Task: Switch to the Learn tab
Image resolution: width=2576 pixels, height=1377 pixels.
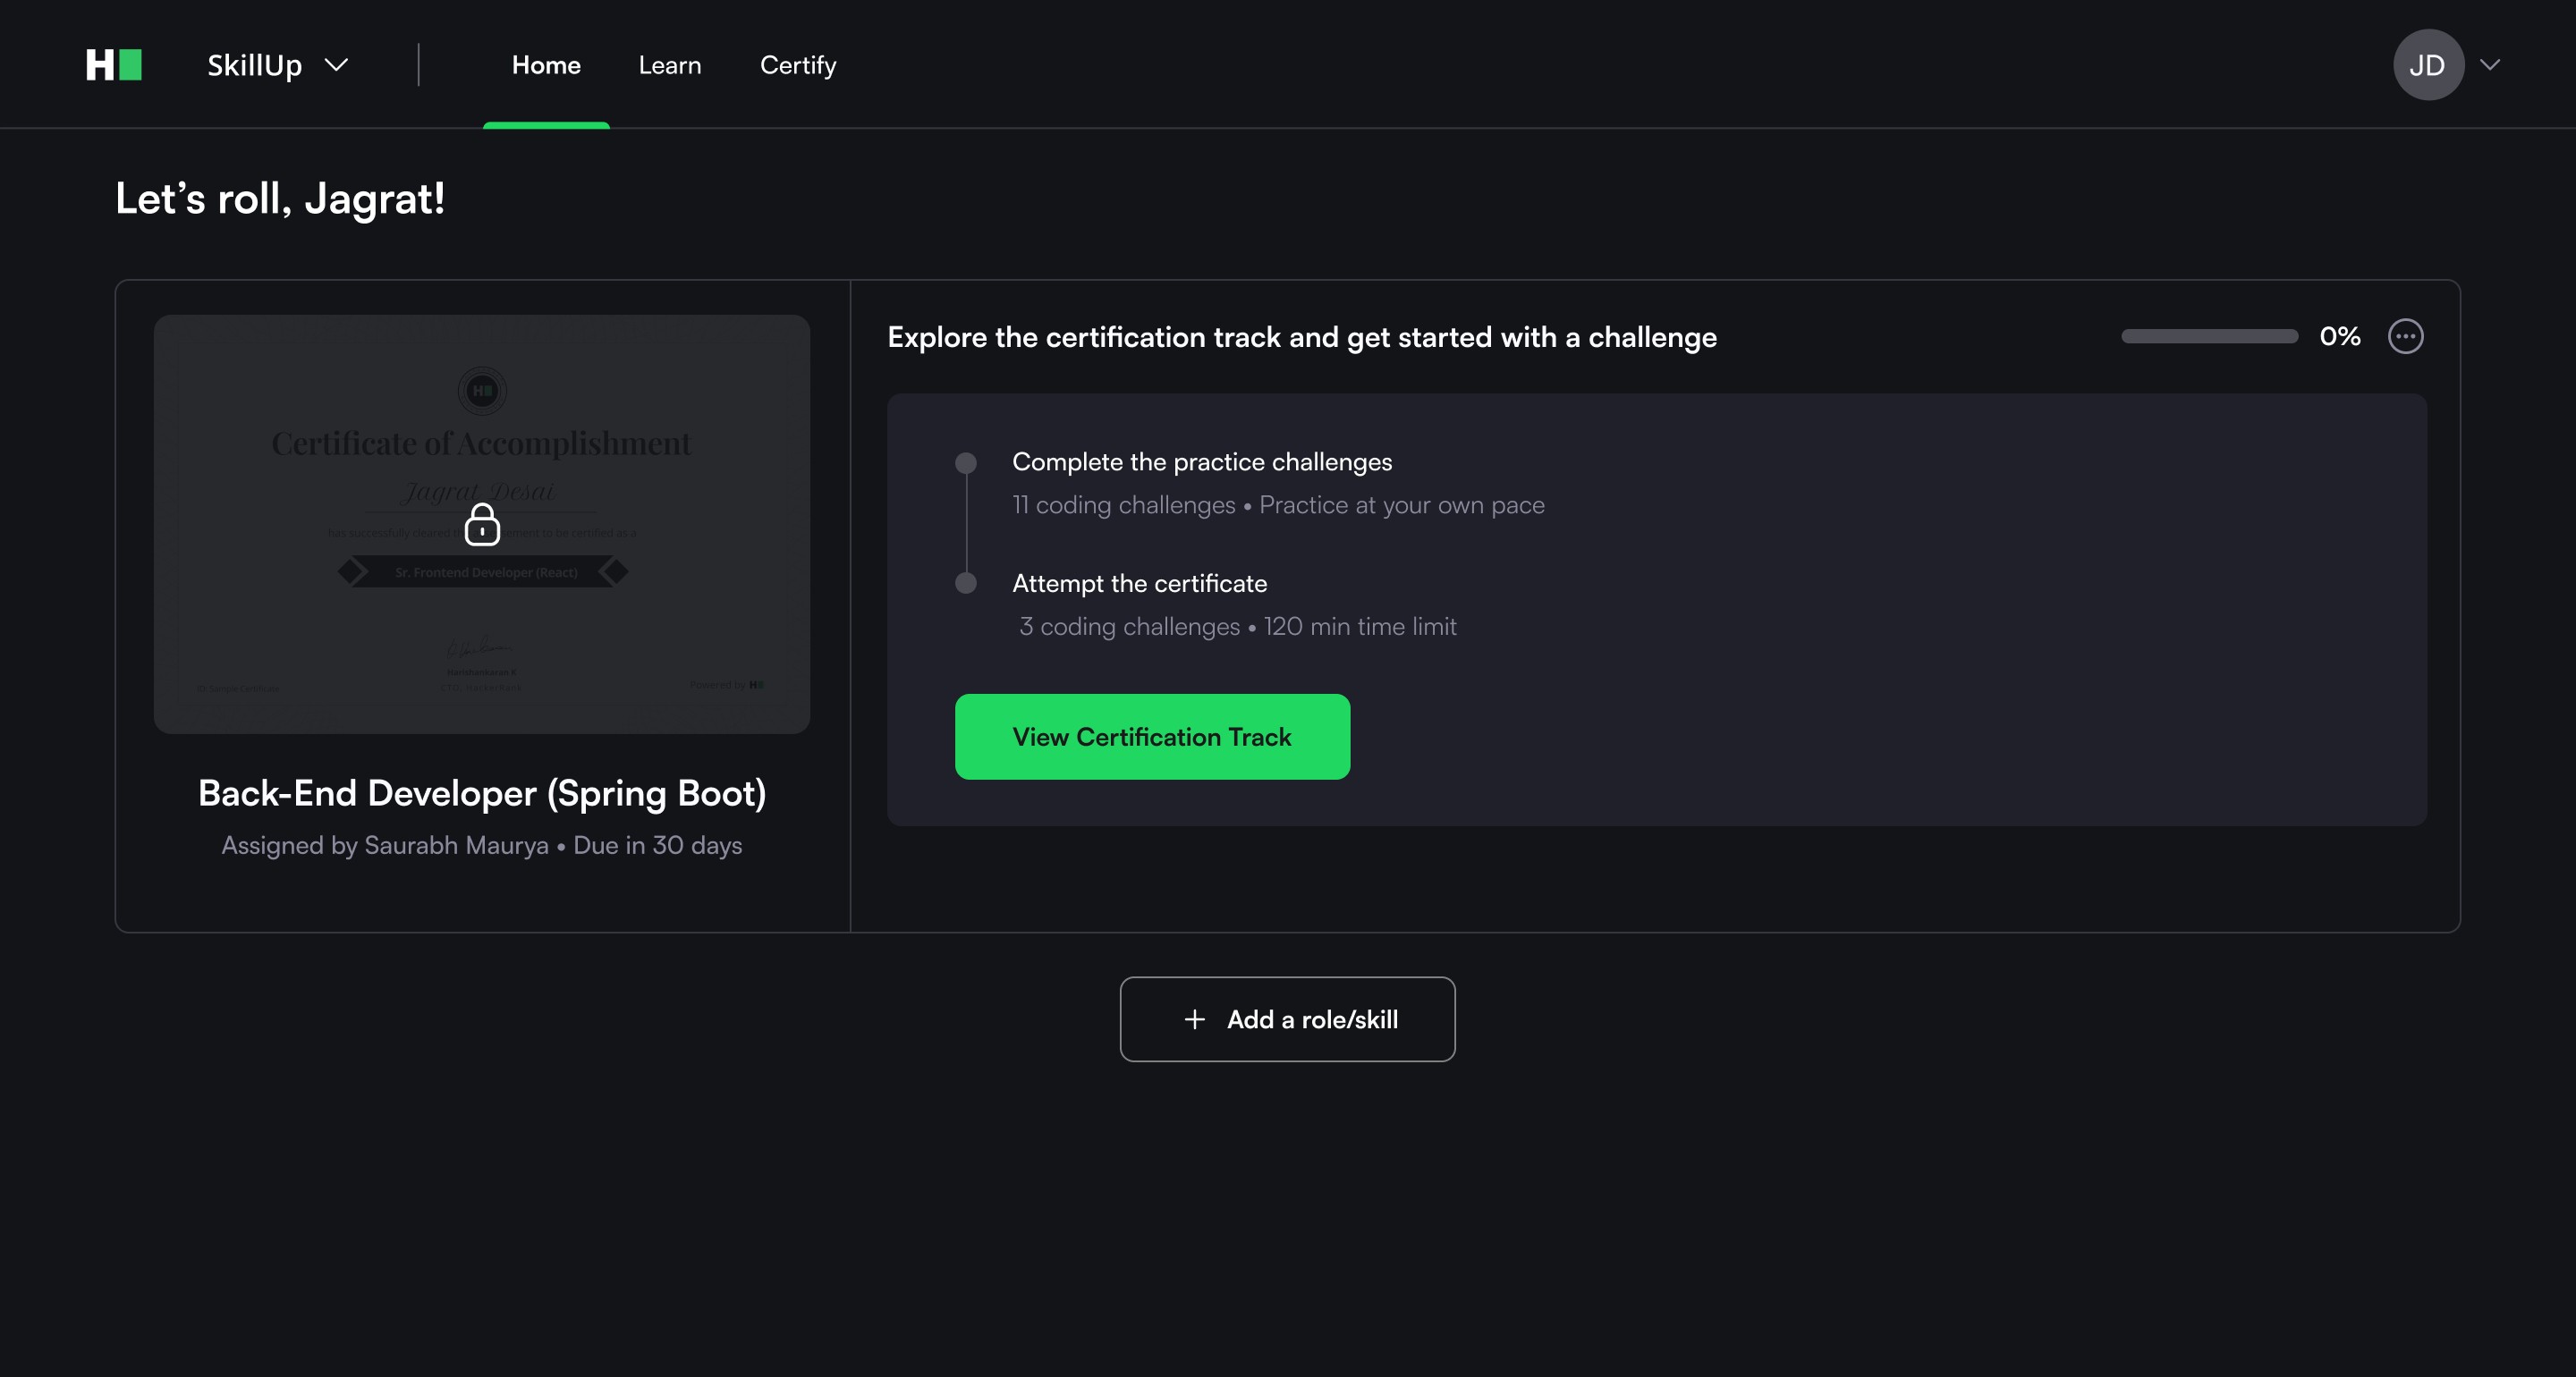Action: [670, 65]
